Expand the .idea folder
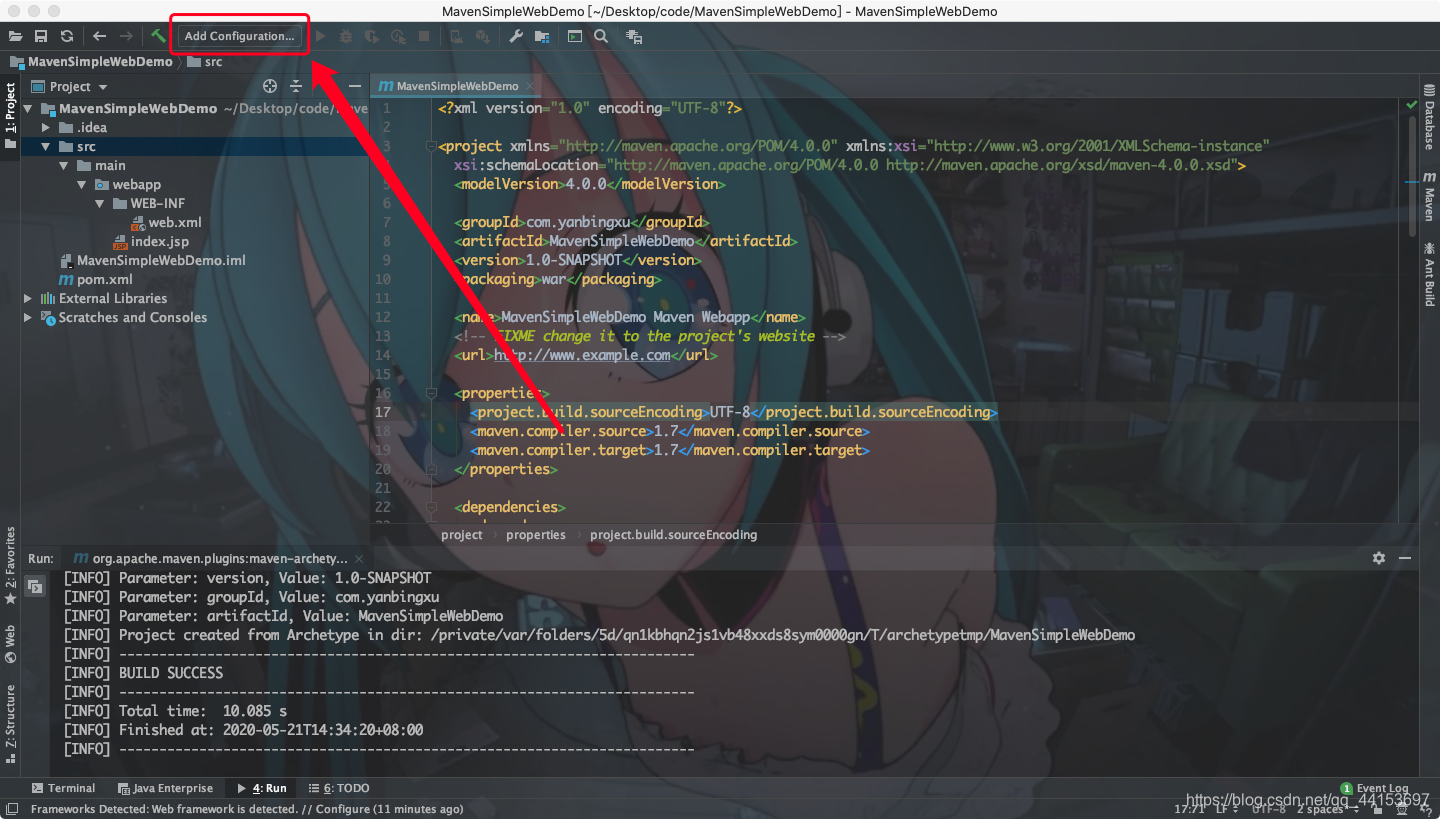This screenshot has height=819, width=1440. pos(45,127)
